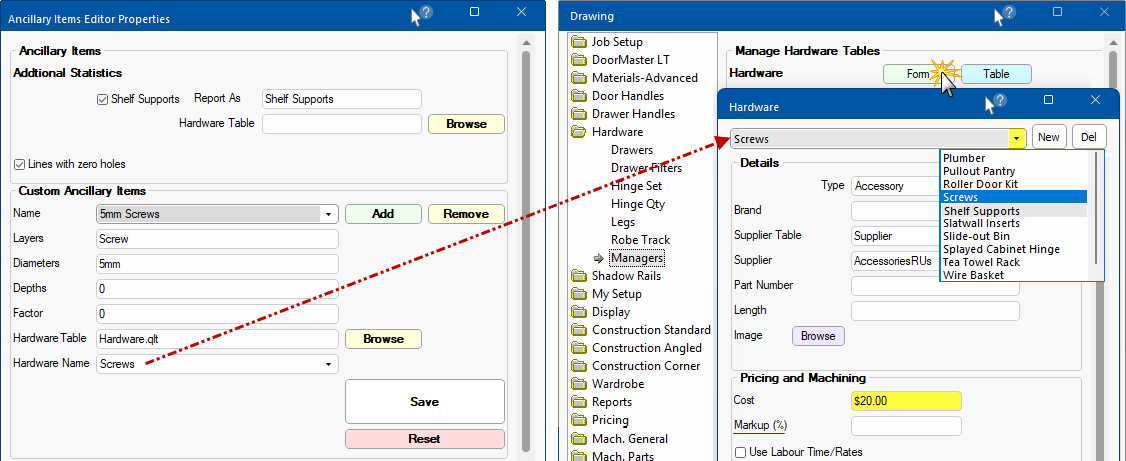Click the Hardware folder icon
Viewport: 1126px width, 461px height.
click(x=578, y=132)
